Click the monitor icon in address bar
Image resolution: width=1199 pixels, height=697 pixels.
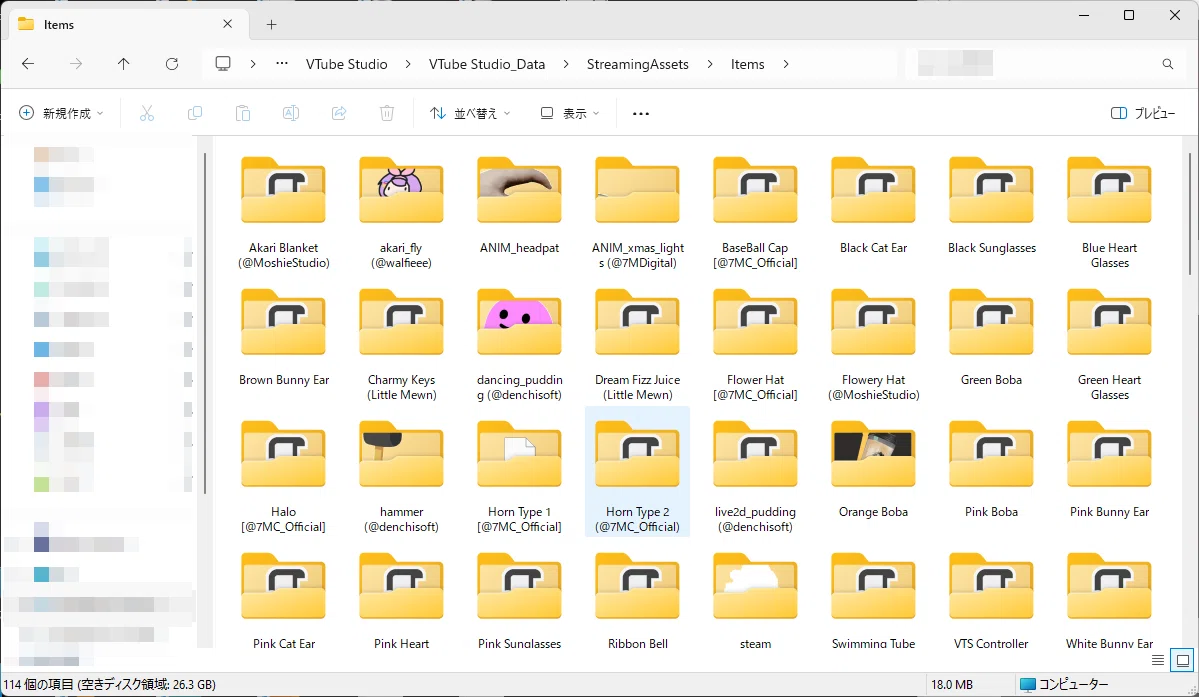[223, 64]
